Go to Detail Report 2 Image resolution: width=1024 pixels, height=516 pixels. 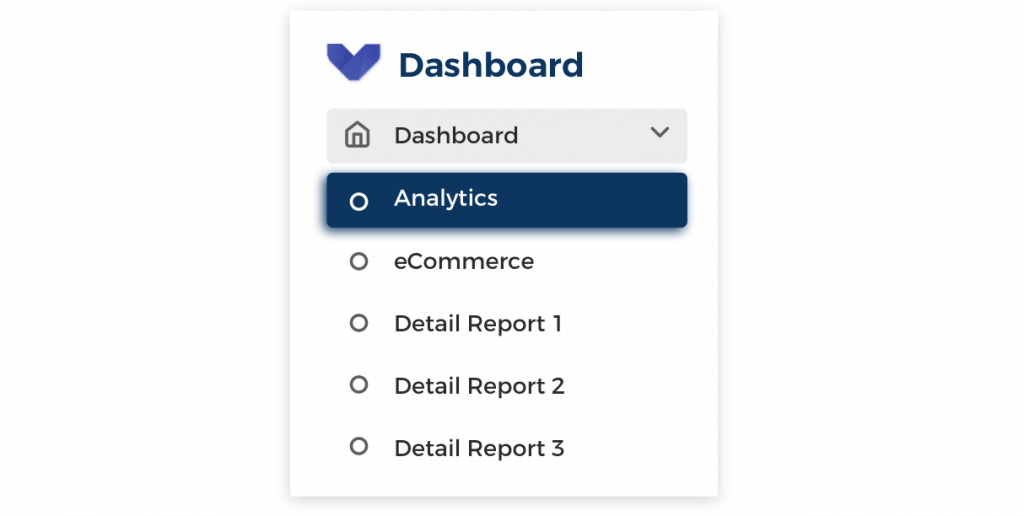tap(507, 385)
